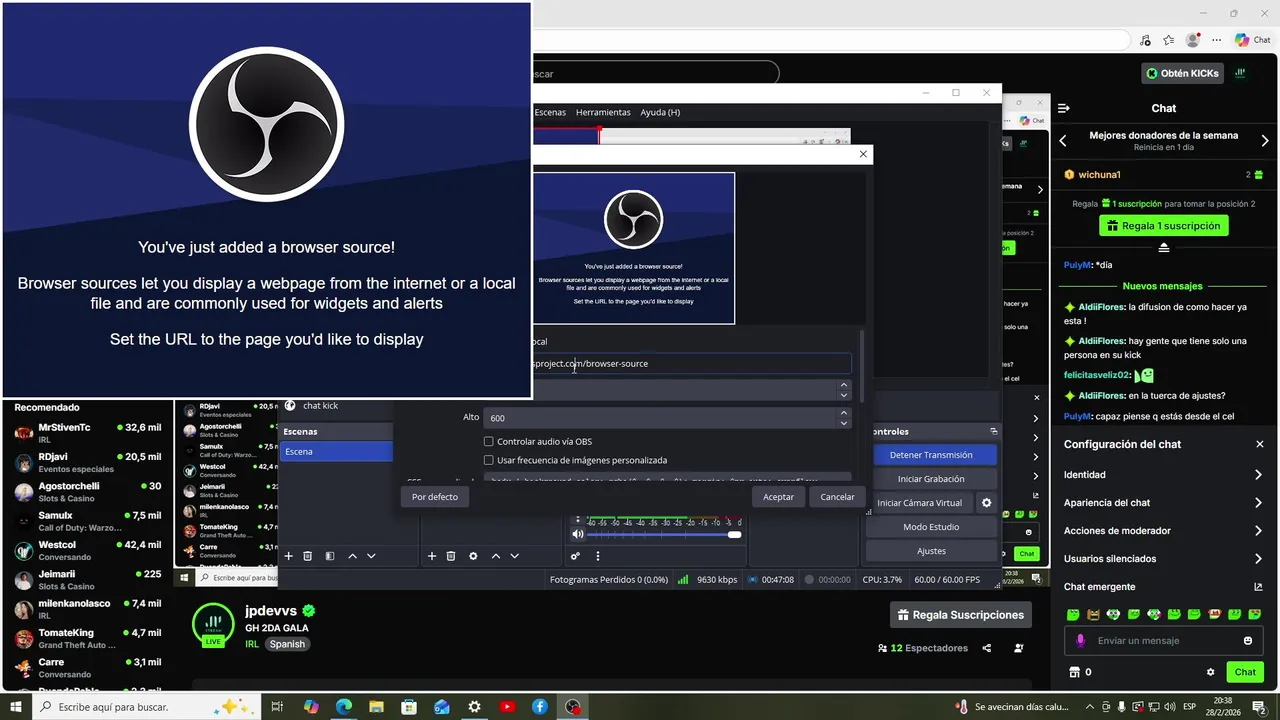Open OBS Studio from Windows taskbar
The image size is (1280, 720).
click(572, 707)
